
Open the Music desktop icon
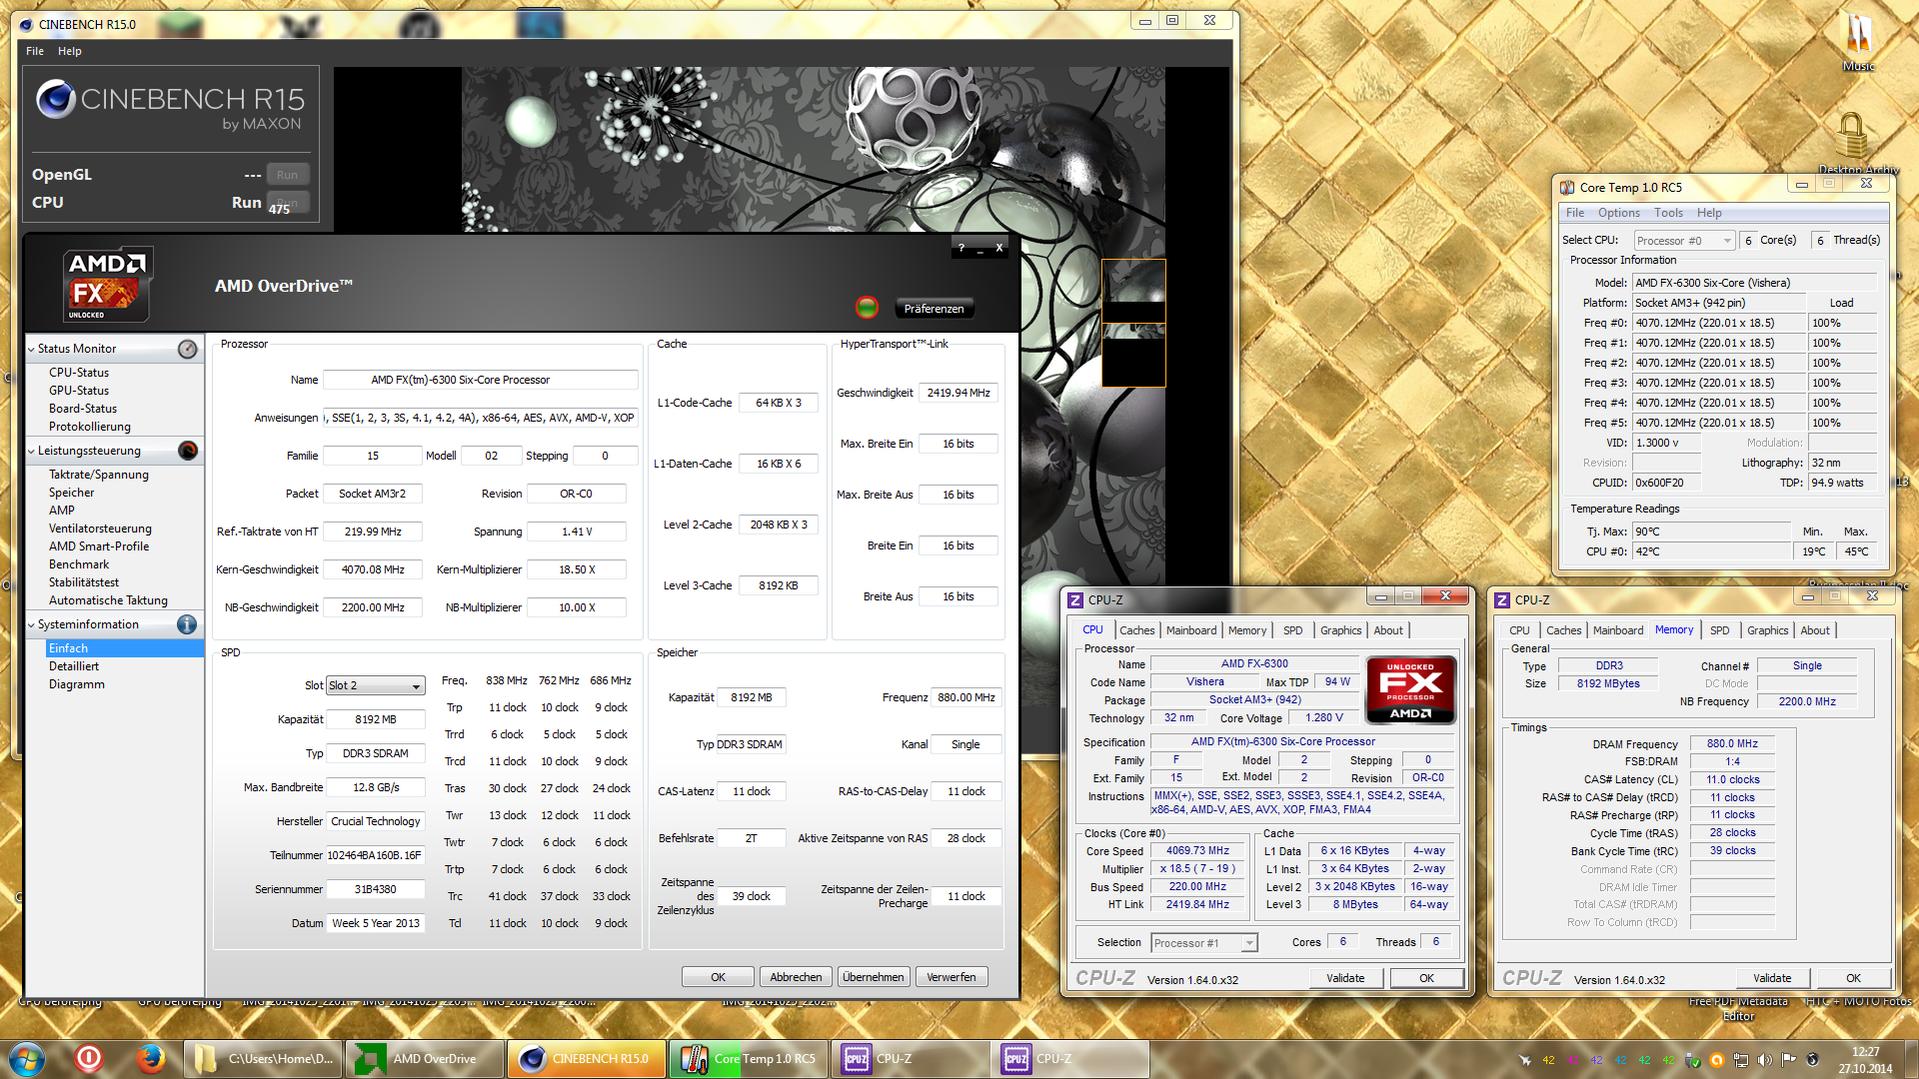[x=1858, y=42]
